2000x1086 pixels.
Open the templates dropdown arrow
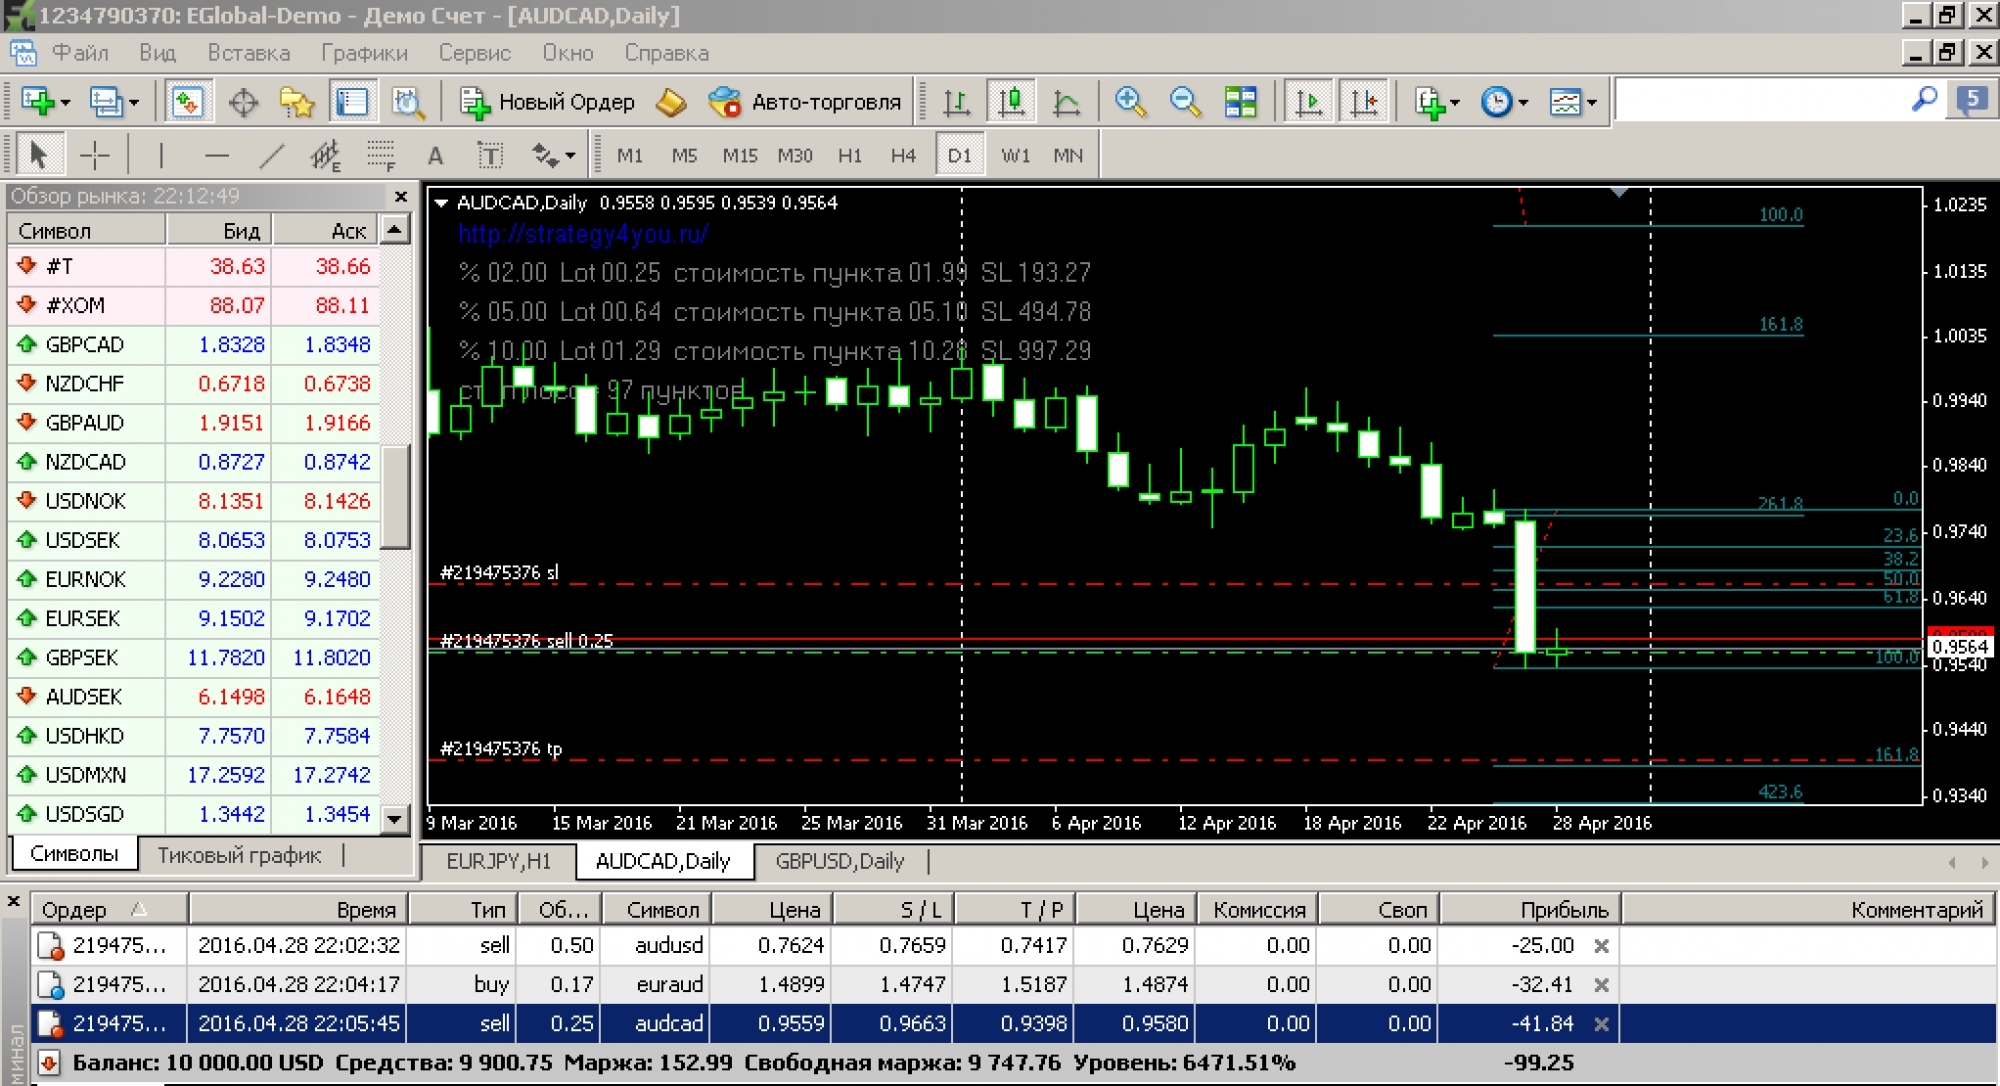click(1592, 102)
